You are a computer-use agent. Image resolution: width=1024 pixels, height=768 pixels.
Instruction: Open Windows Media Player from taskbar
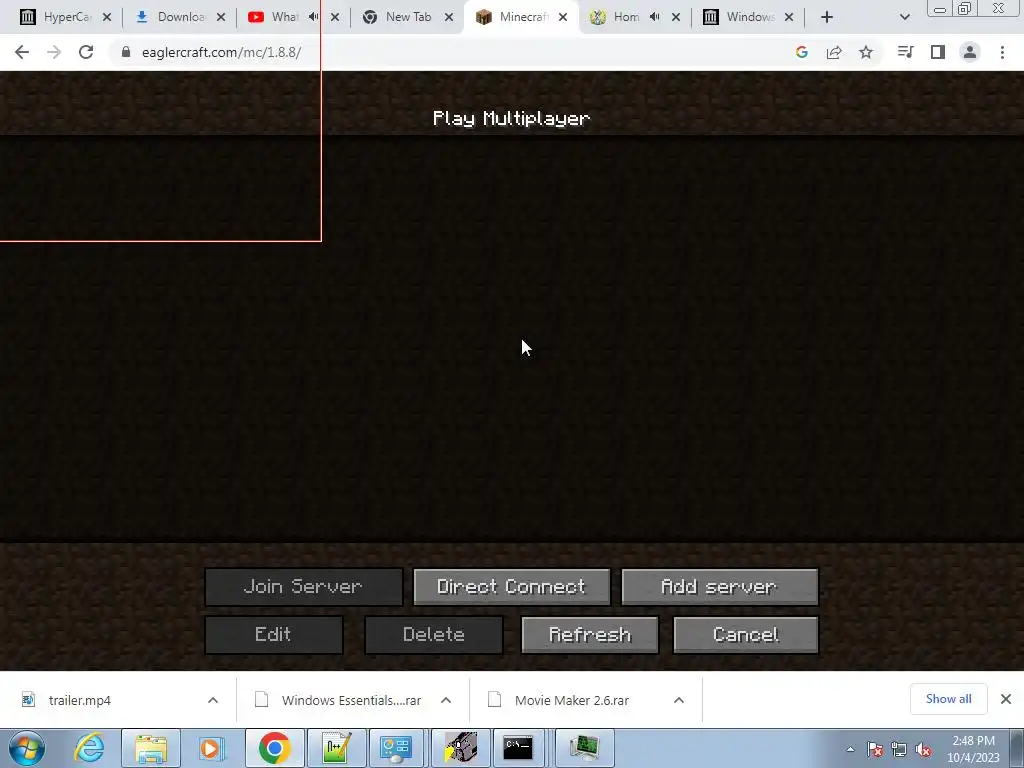pyautogui.click(x=212, y=748)
